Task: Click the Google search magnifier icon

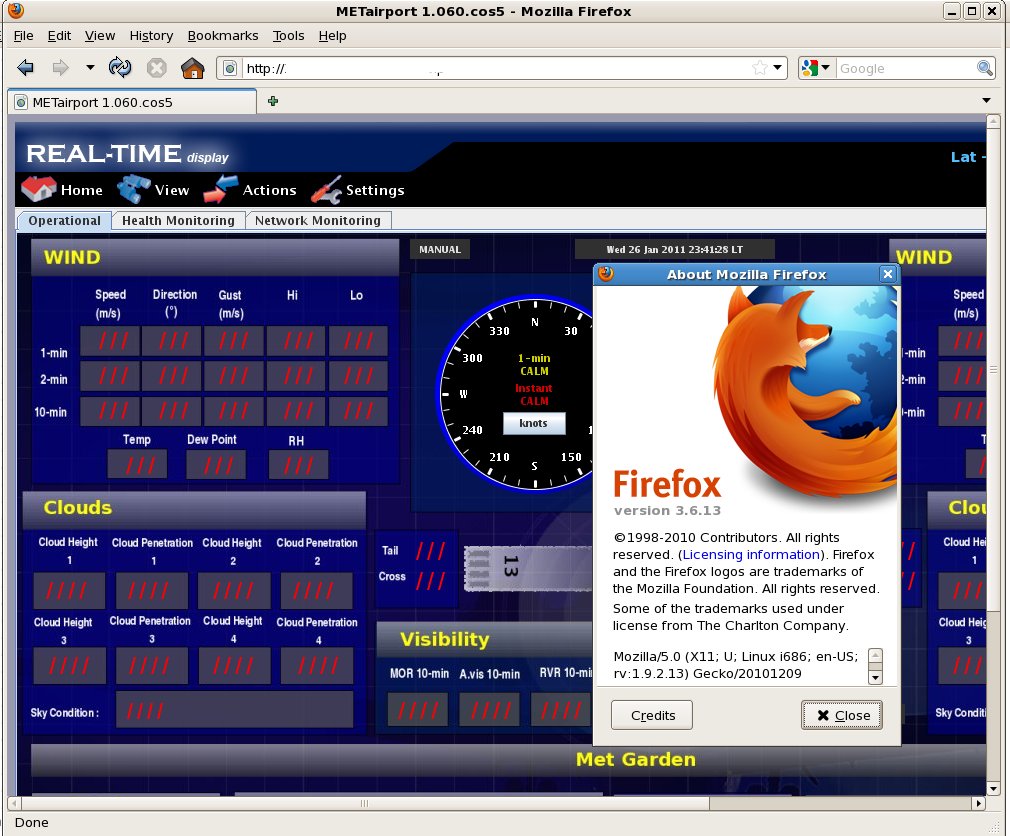Action: 985,68
